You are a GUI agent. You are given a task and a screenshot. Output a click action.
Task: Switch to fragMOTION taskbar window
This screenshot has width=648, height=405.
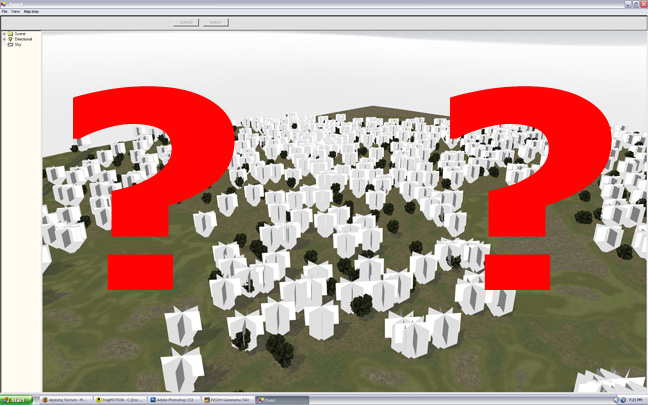[x=120, y=400]
